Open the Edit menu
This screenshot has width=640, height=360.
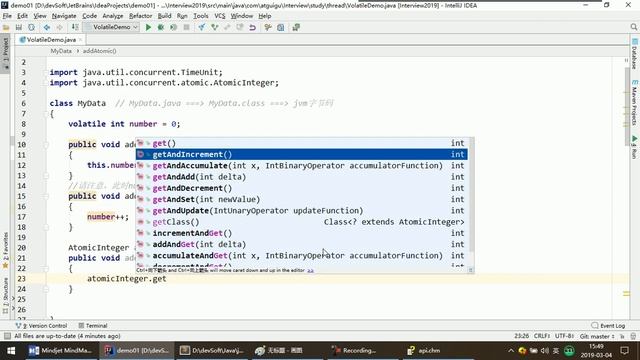pyautogui.click(x=22, y=16)
